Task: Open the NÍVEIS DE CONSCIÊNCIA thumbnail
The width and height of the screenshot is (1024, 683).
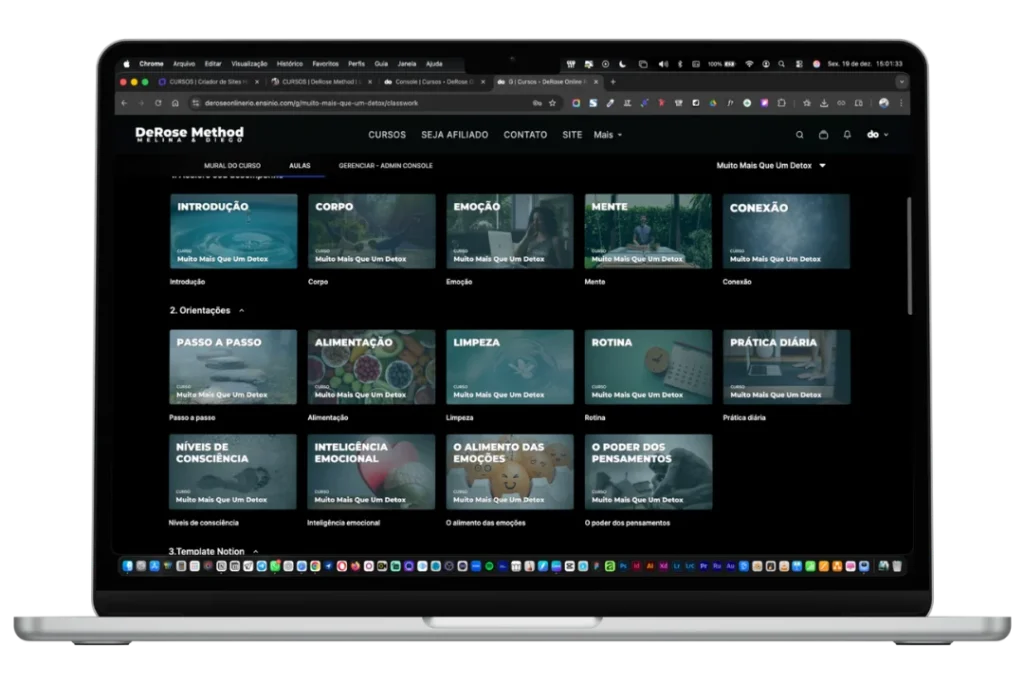Action: click(232, 472)
